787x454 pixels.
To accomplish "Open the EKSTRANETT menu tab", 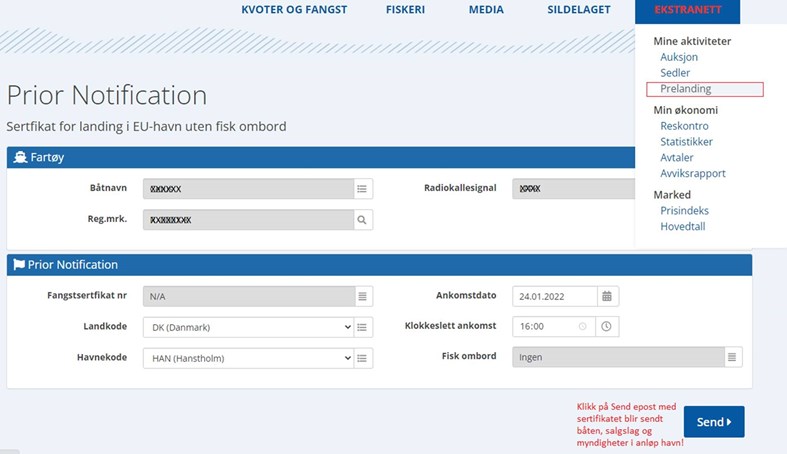I will [686, 10].
